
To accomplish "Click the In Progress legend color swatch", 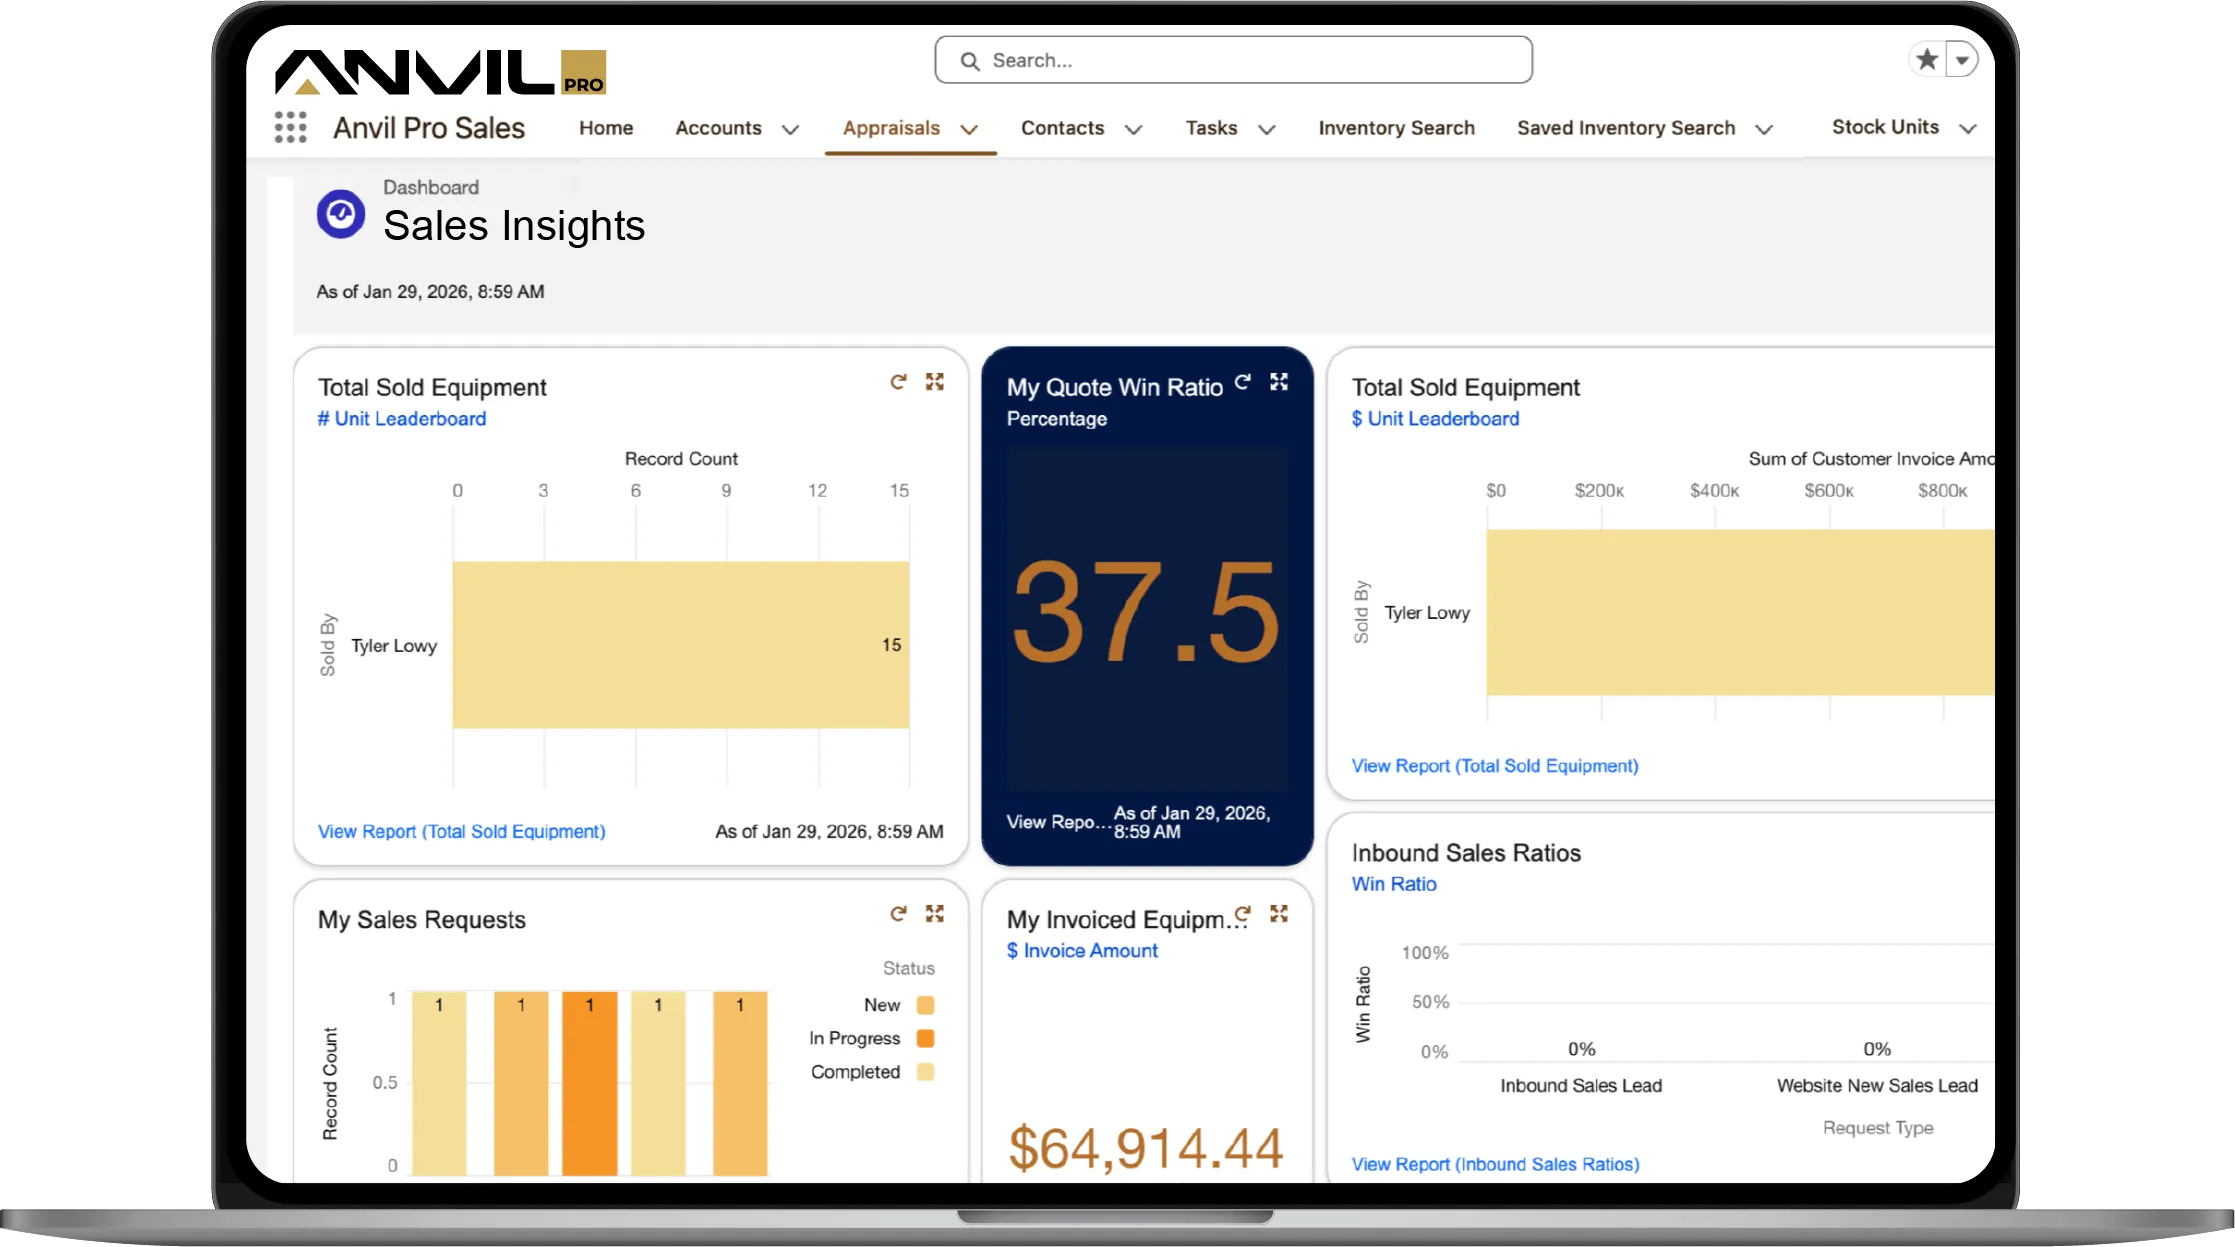I will click(925, 1038).
